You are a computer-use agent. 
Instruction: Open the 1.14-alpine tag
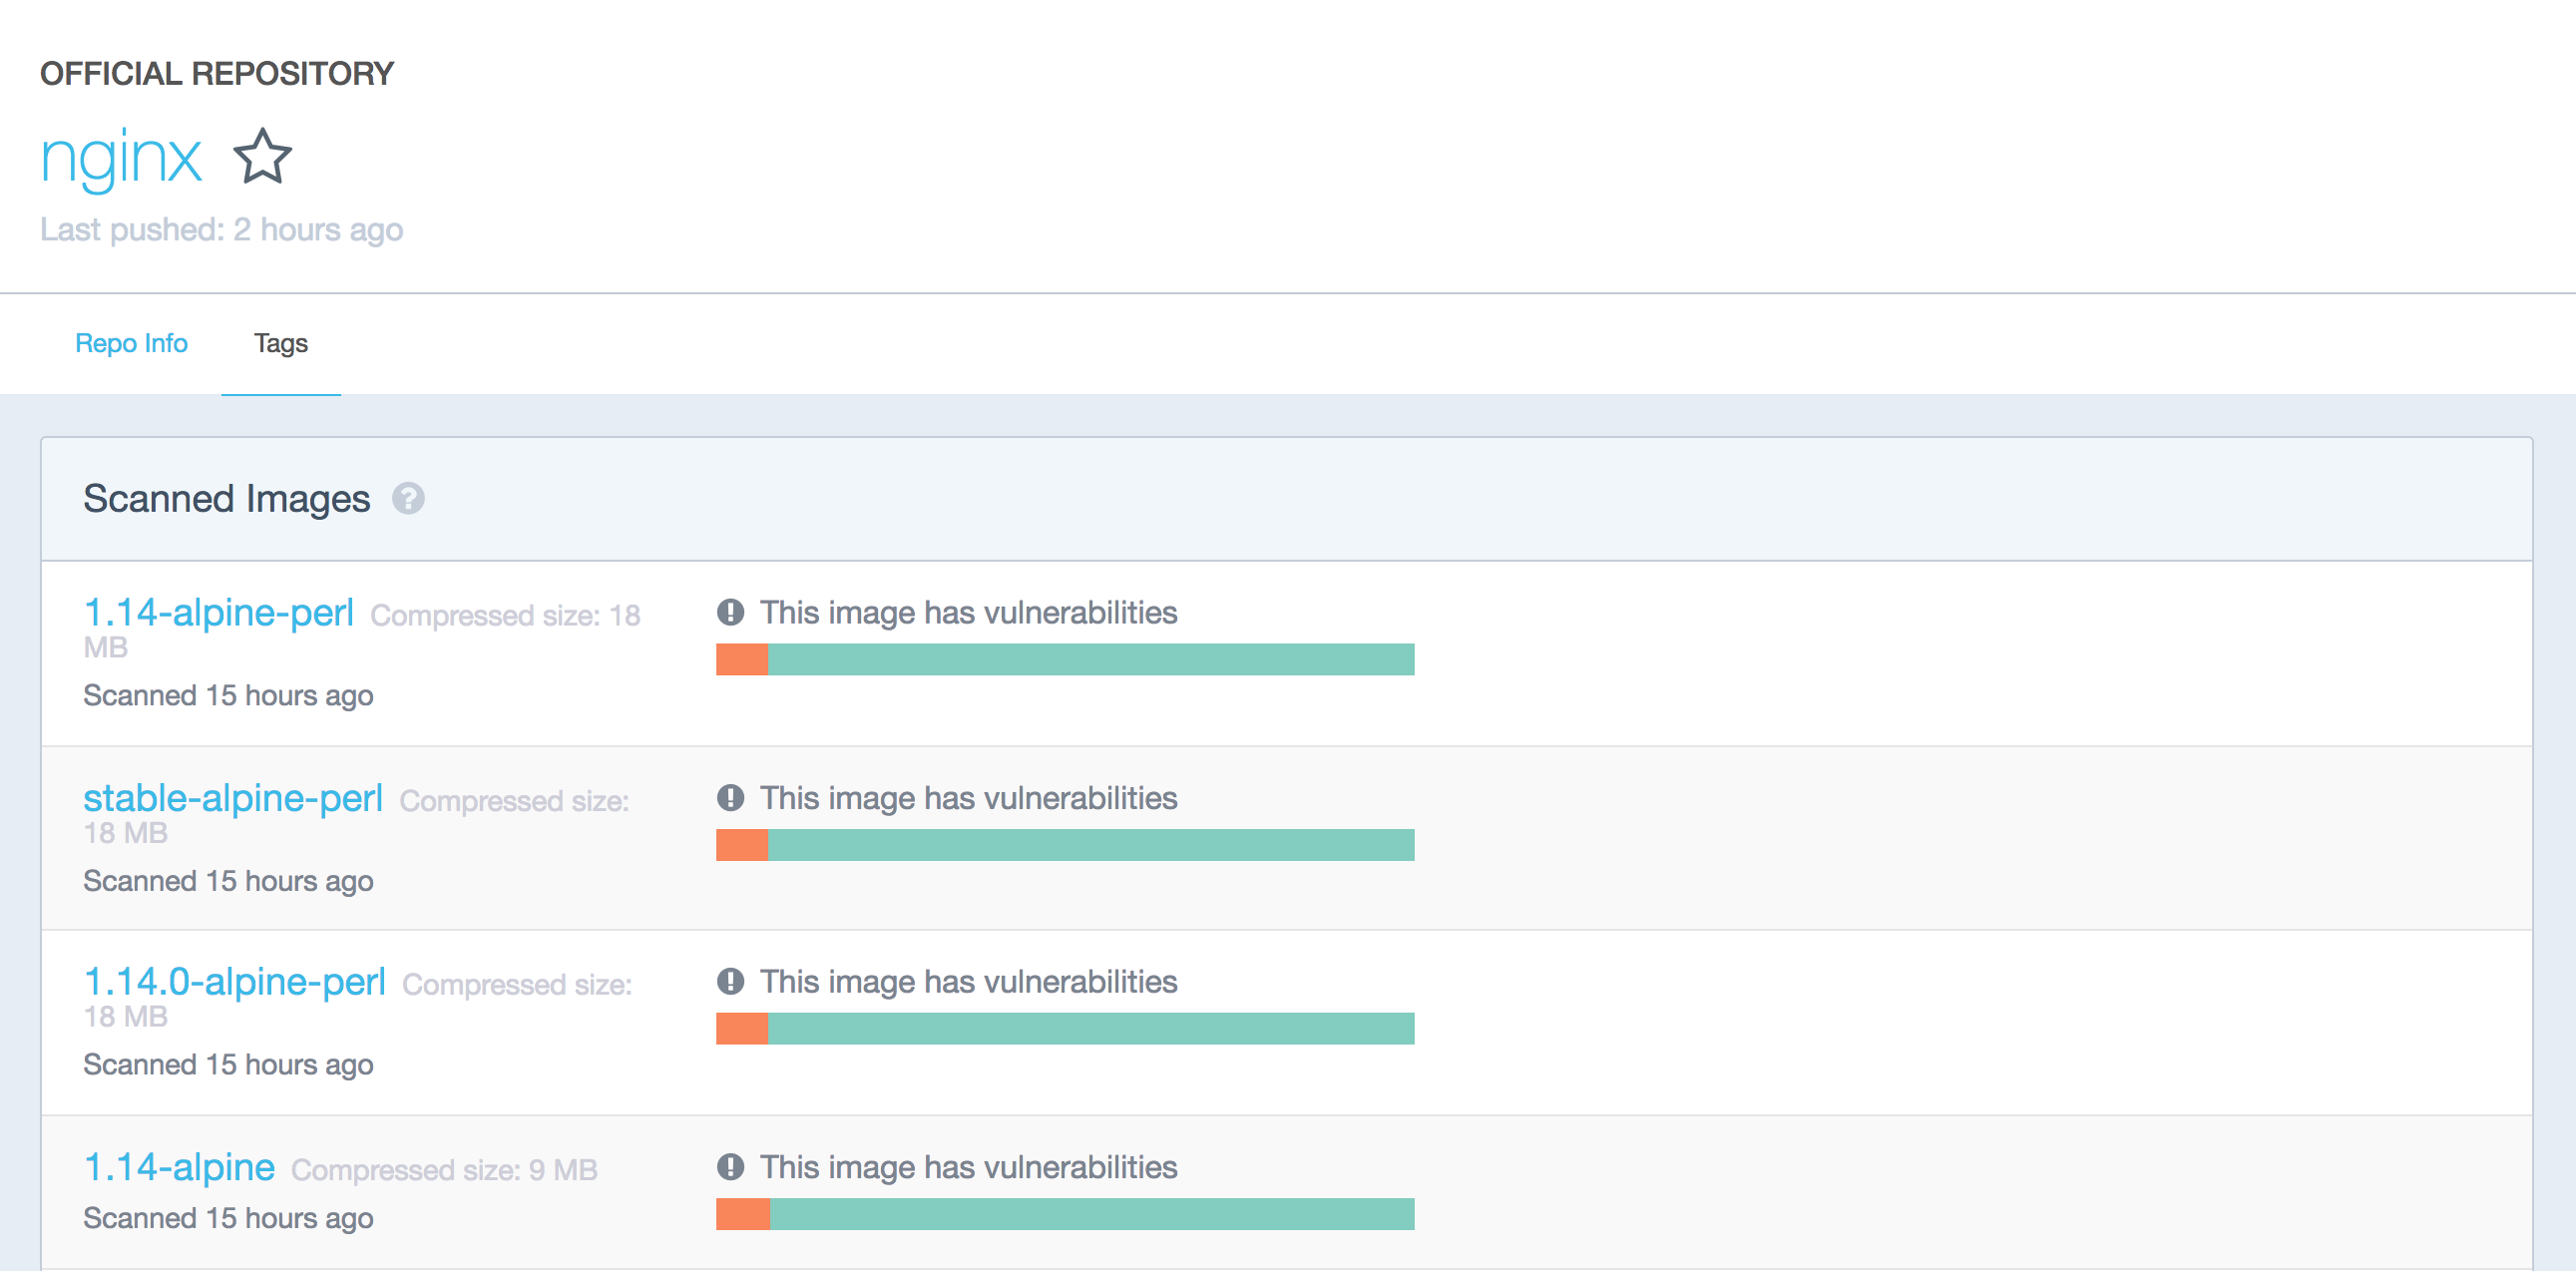coord(179,1166)
